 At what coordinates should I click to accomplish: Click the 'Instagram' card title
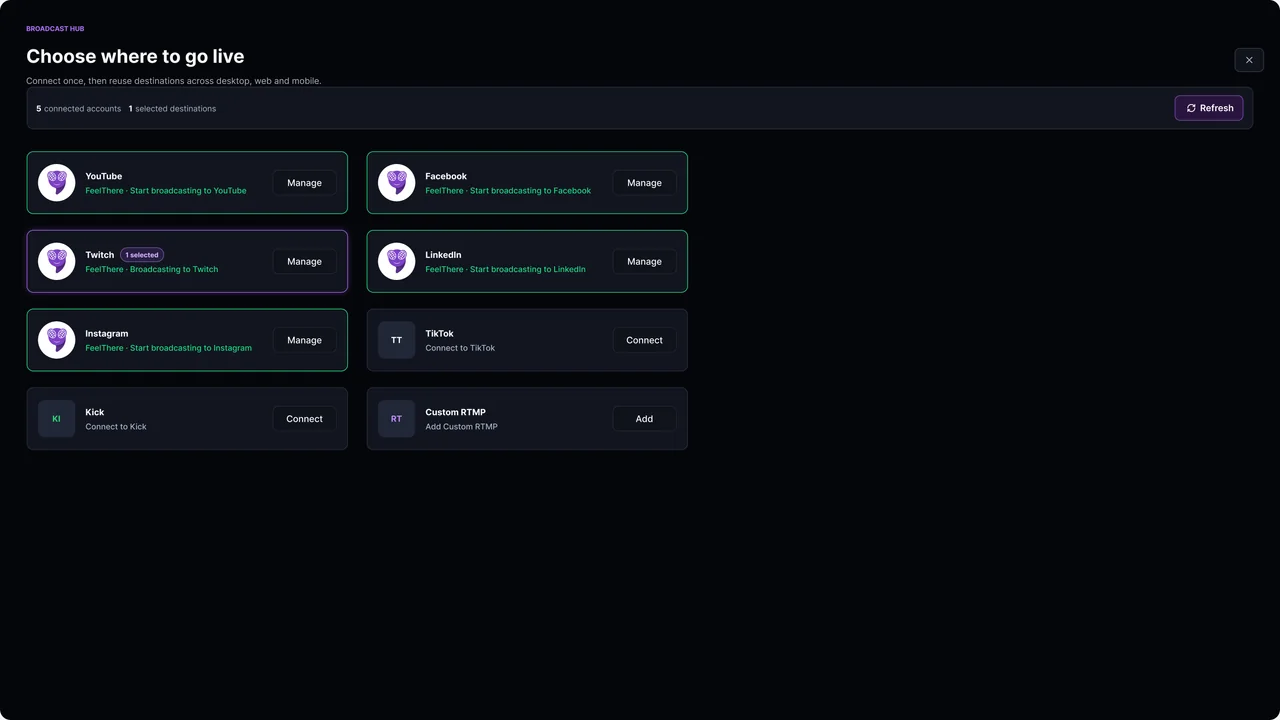point(107,334)
